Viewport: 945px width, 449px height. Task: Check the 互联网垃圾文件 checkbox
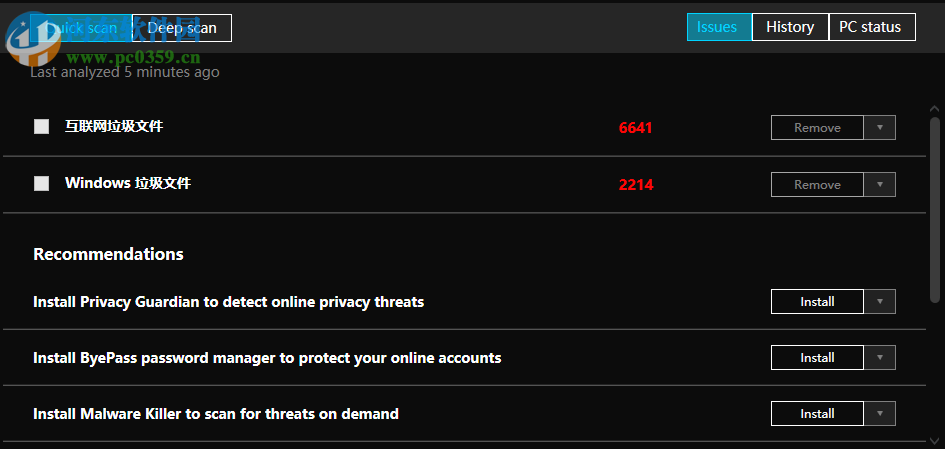click(41, 127)
